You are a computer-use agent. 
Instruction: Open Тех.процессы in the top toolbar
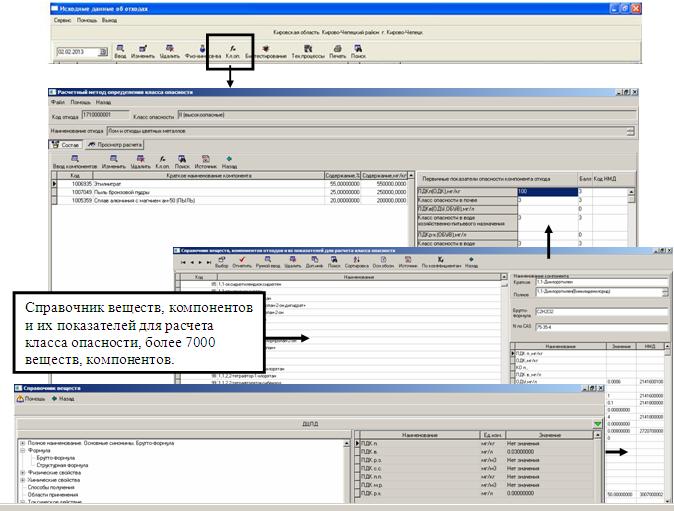tap(308, 51)
